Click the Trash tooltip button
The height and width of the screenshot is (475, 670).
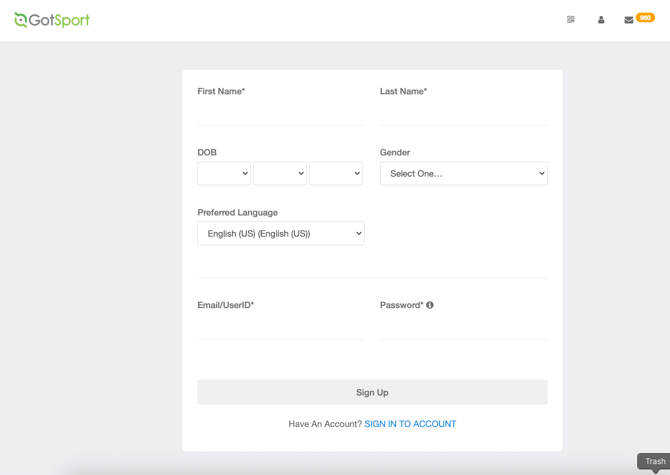654,462
